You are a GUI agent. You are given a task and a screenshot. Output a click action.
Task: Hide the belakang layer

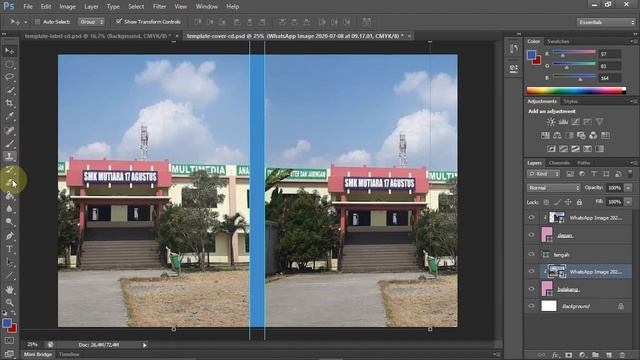coord(531,289)
